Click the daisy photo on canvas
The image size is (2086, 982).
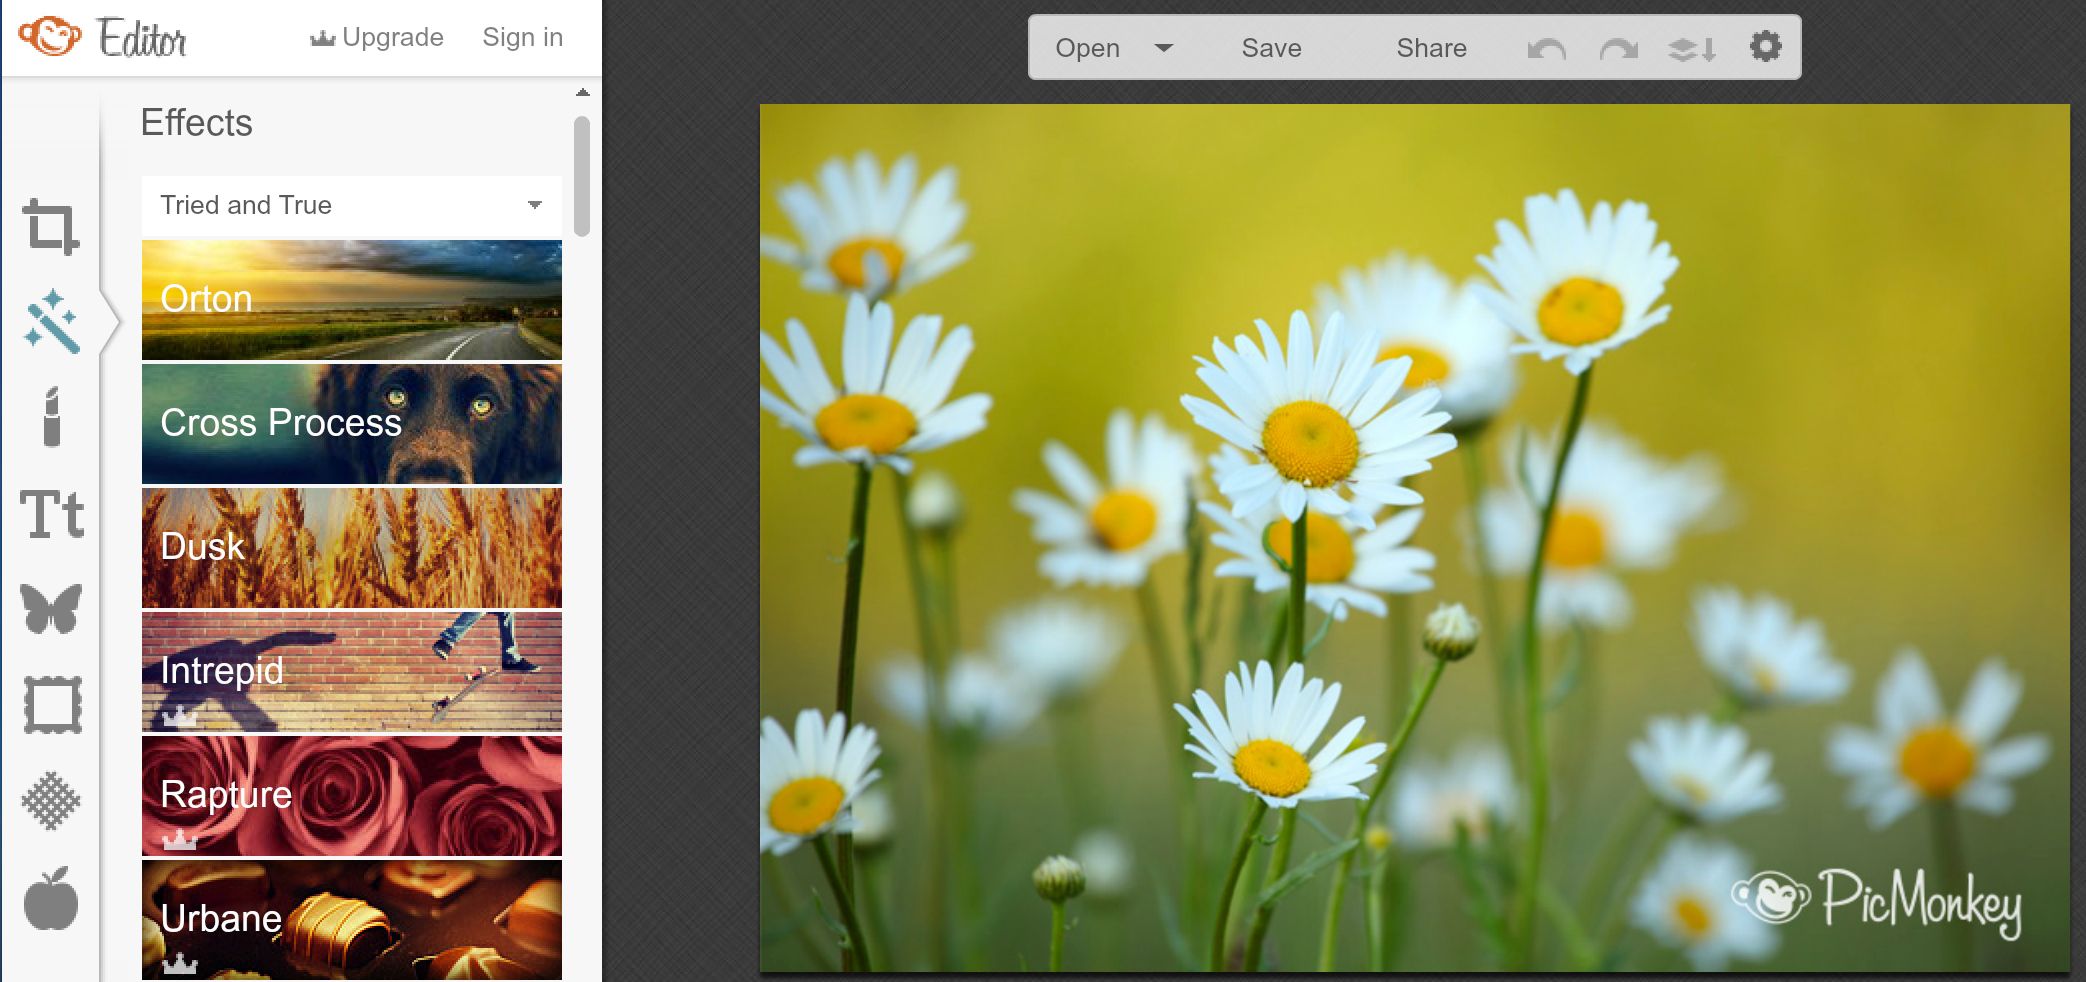coord(1415,538)
